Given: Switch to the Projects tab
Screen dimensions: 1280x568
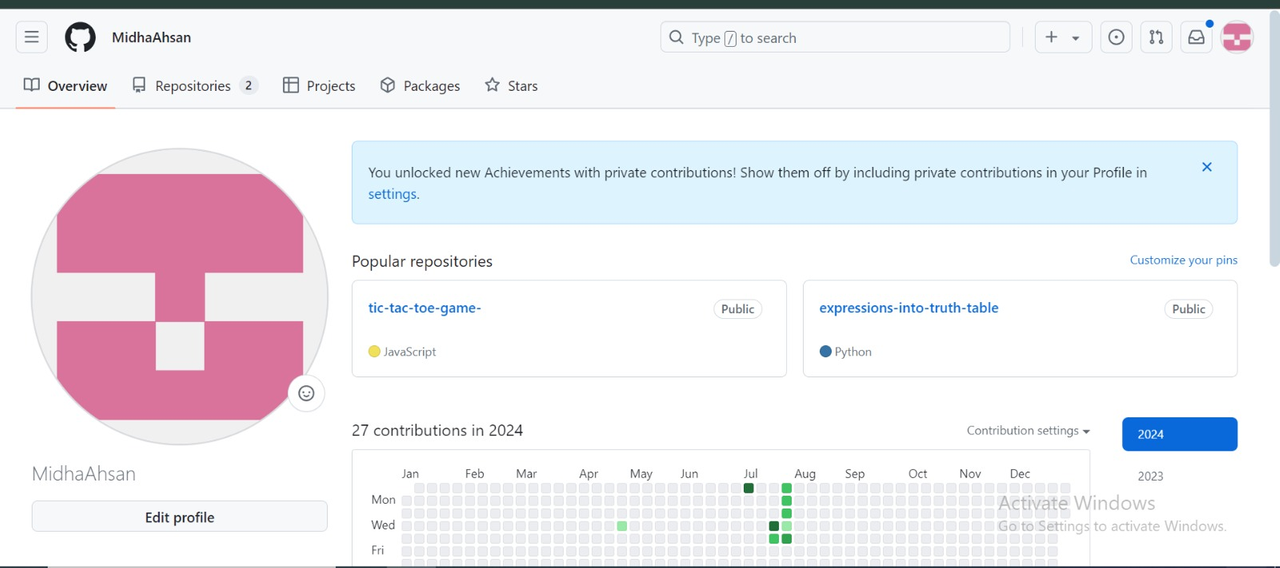Looking at the screenshot, I should (319, 86).
